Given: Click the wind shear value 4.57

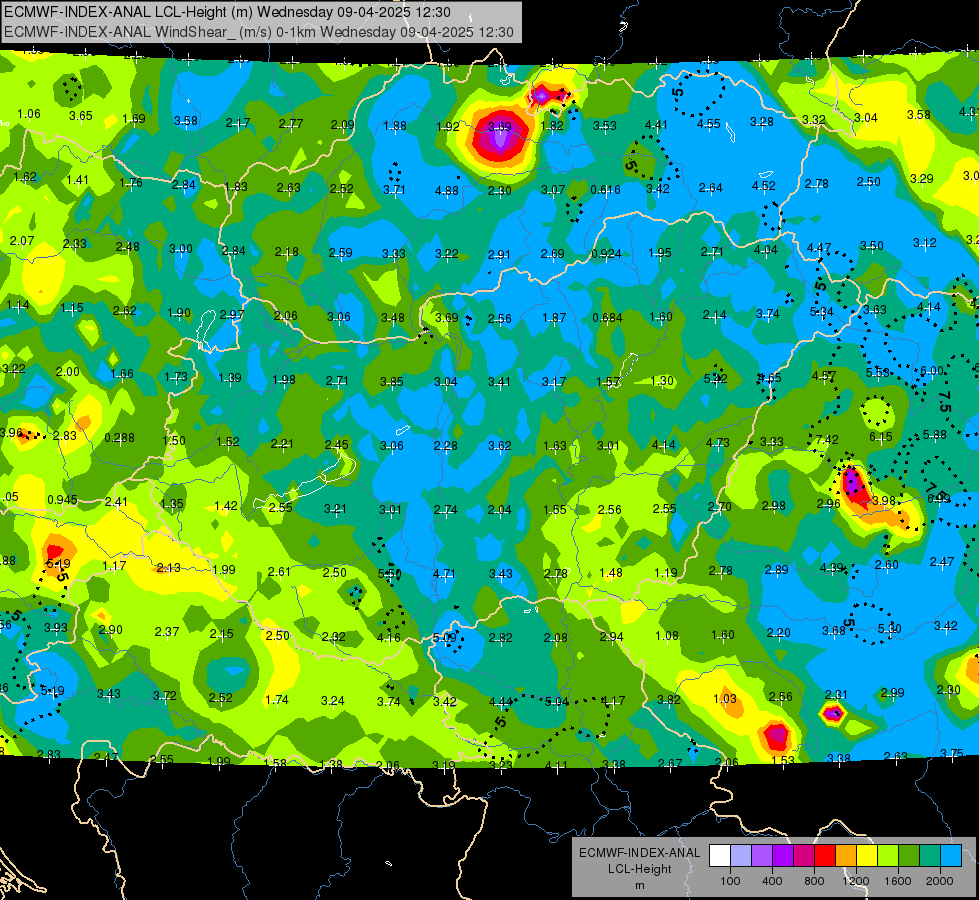Looking at the screenshot, I should tap(824, 375).
